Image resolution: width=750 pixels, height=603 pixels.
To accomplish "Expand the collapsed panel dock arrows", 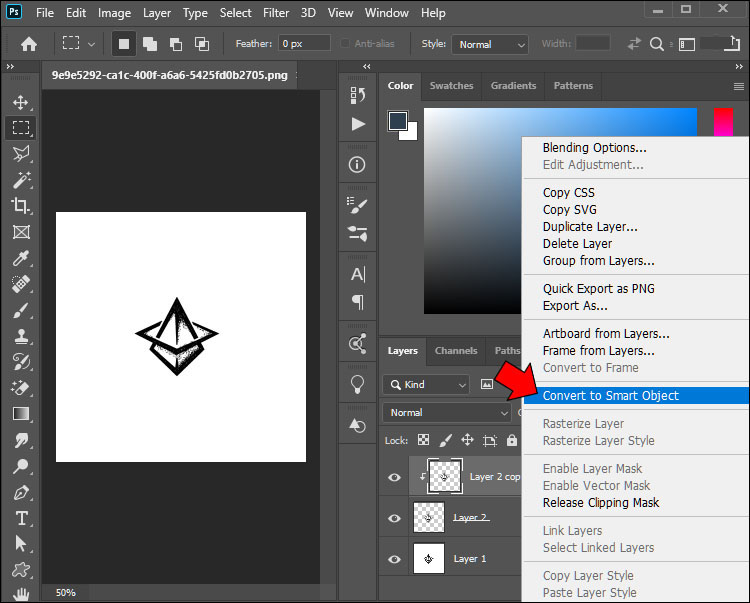I will (x=366, y=66).
